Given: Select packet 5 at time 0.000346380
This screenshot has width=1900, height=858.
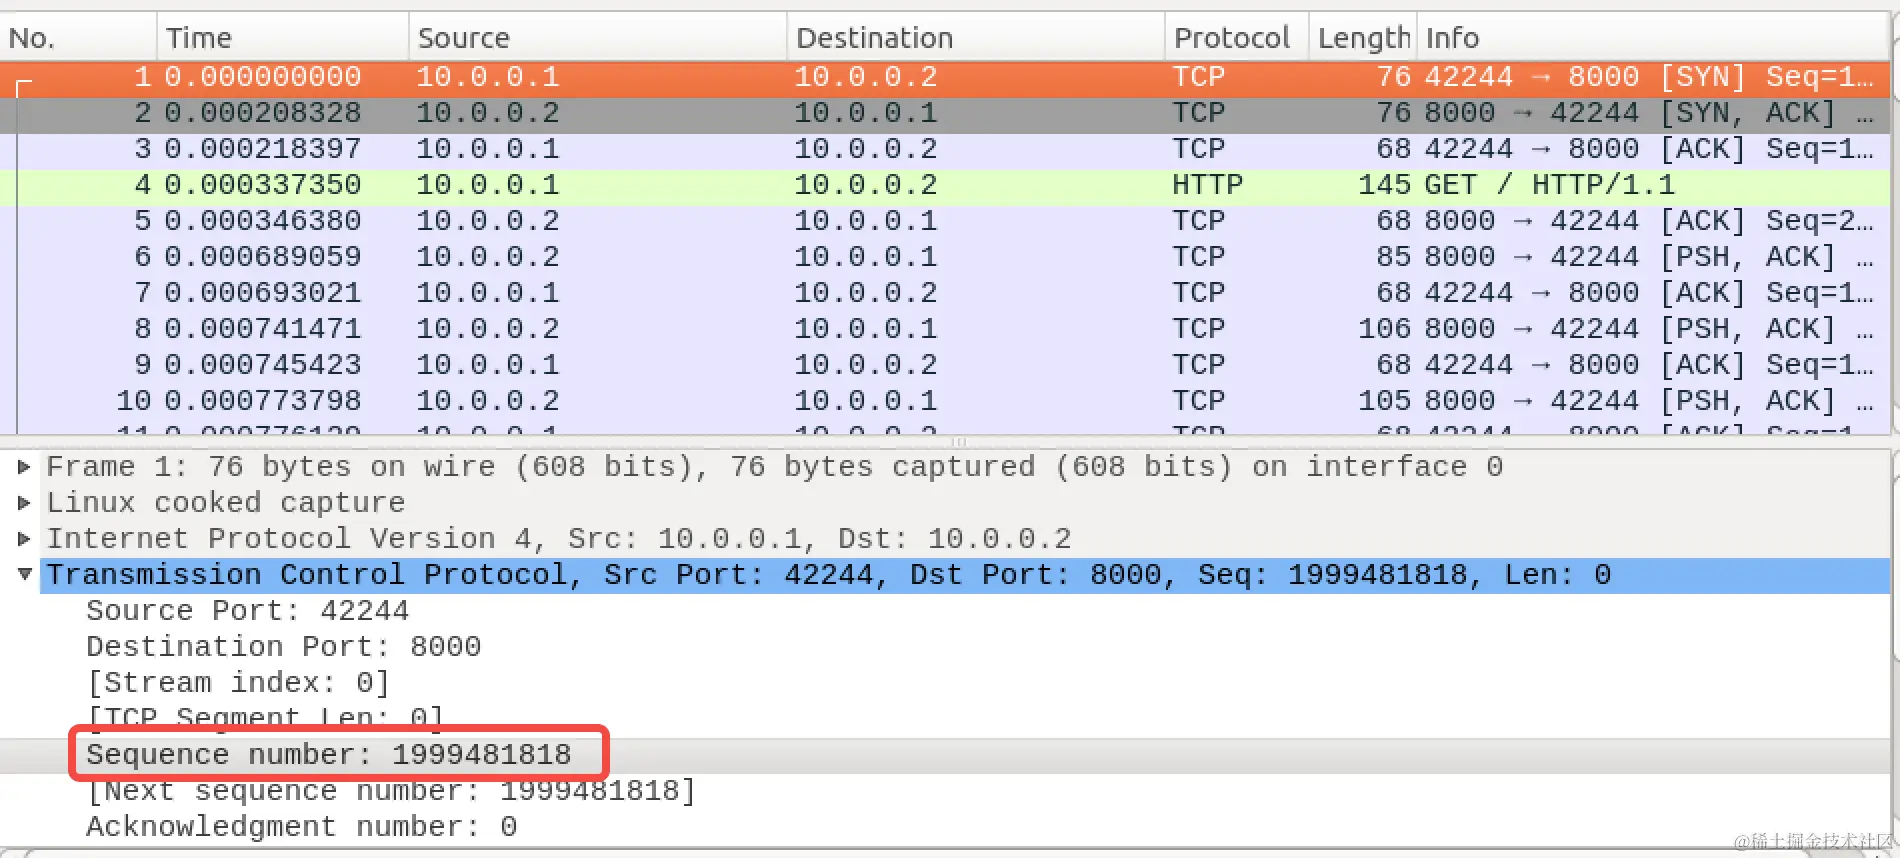Looking at the screenshot, I should click(945, 221).
